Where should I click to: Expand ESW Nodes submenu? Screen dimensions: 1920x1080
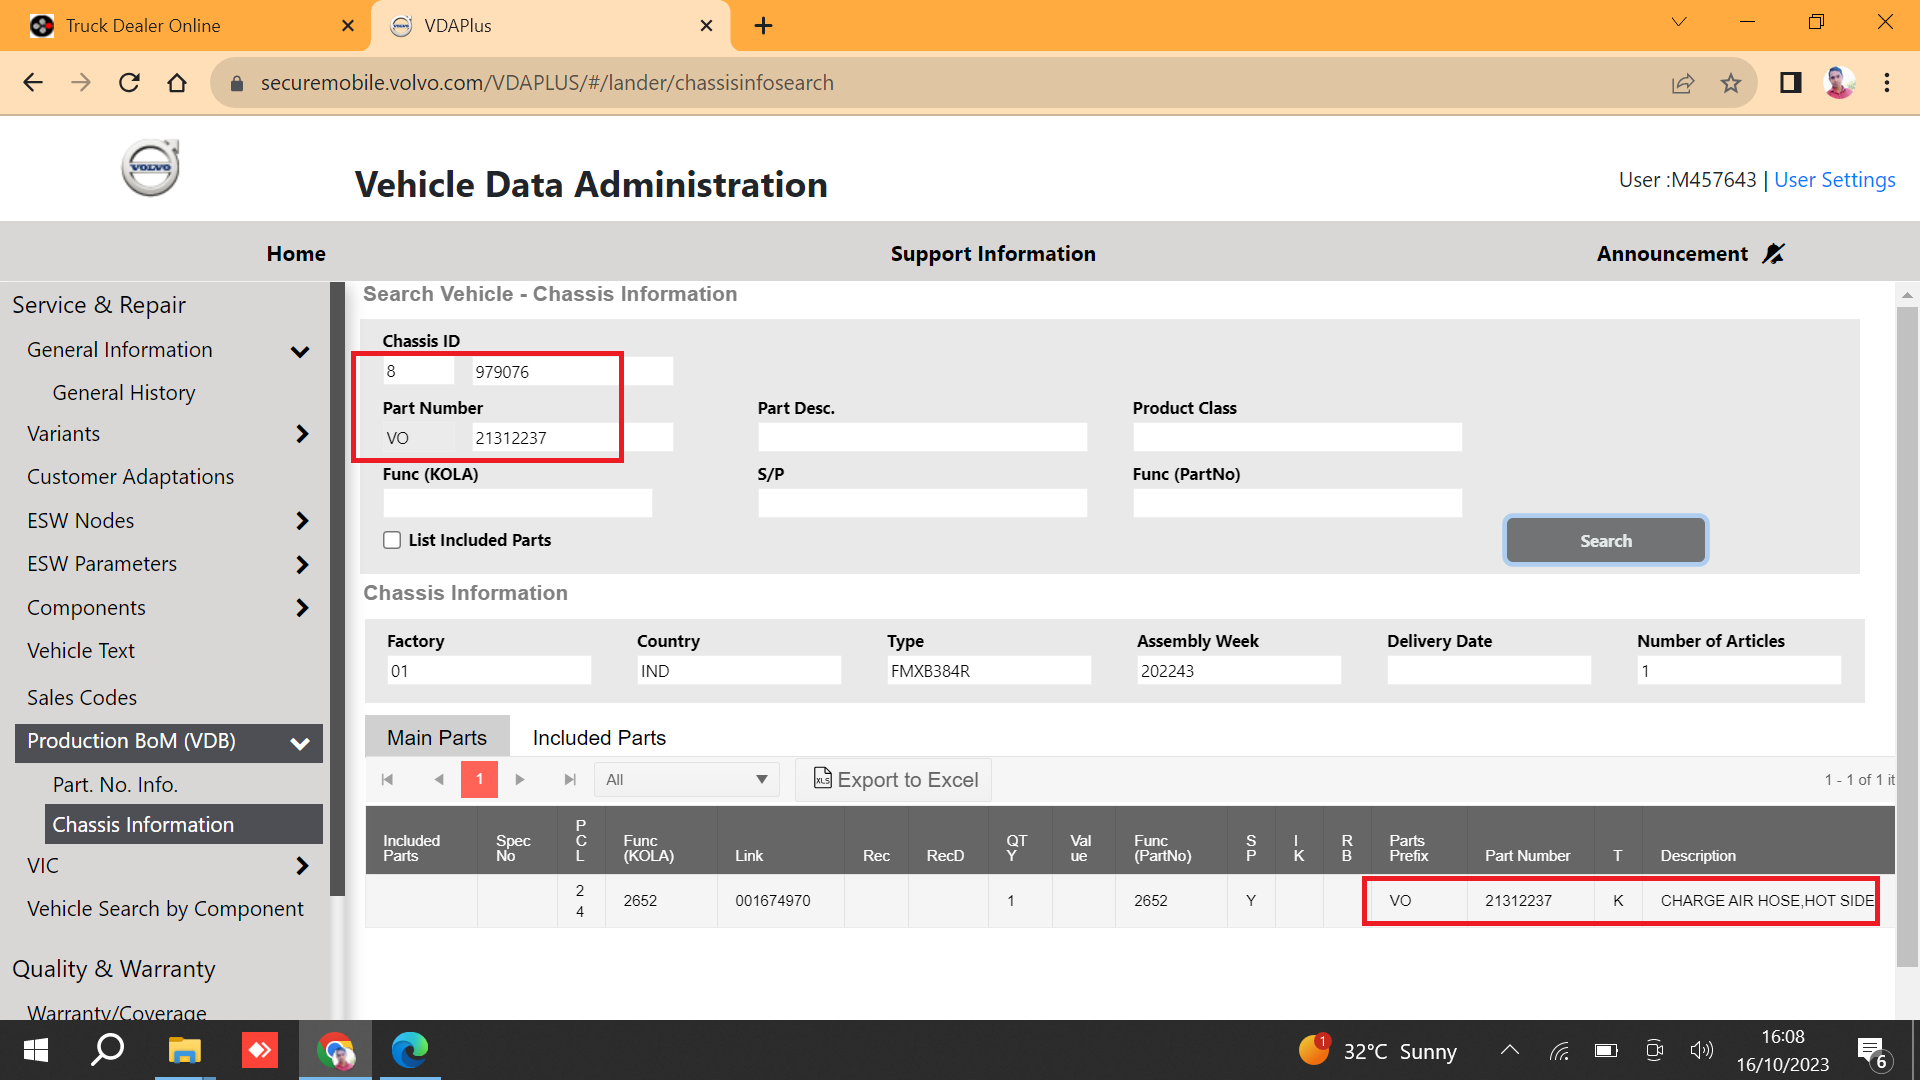302,521
